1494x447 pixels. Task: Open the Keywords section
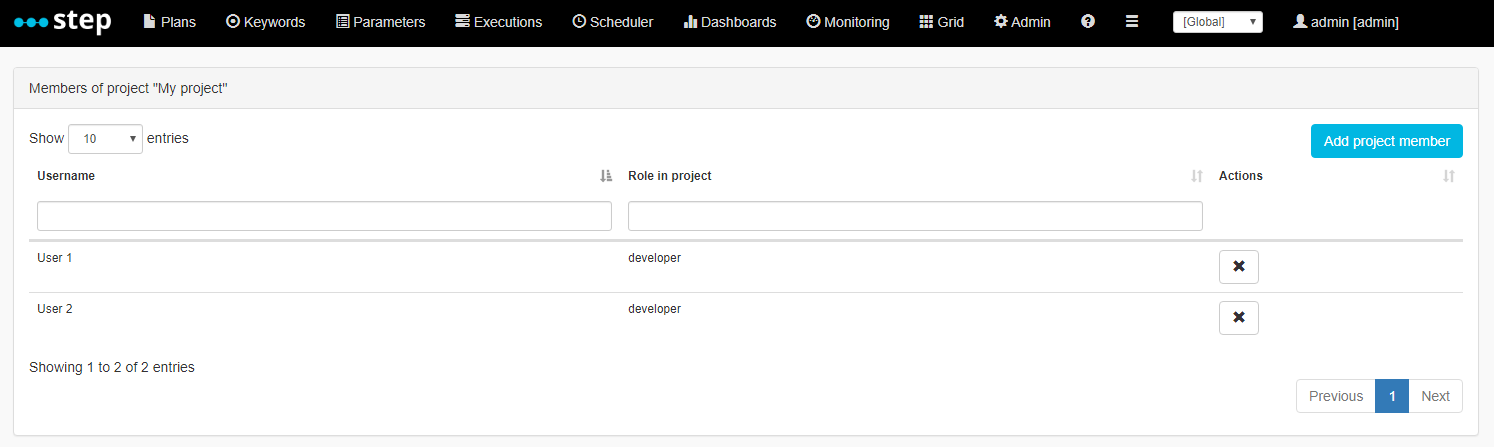click(266, 22)
